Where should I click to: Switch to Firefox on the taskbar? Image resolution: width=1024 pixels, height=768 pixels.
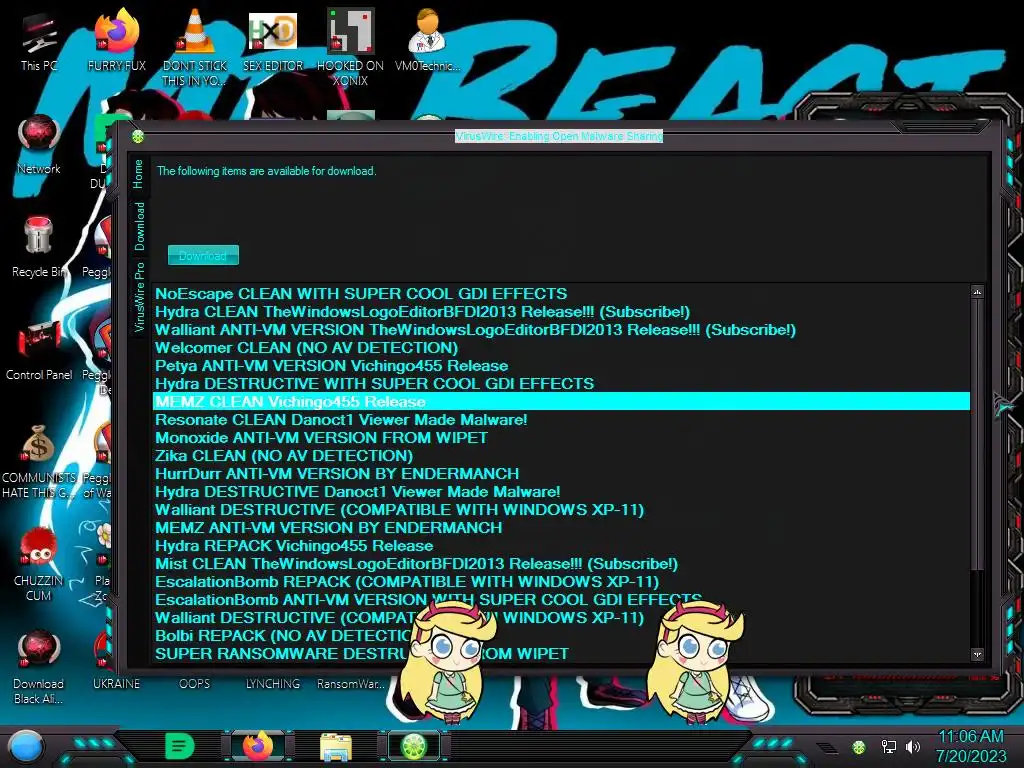pyautogui.click(x=258, y=746)
